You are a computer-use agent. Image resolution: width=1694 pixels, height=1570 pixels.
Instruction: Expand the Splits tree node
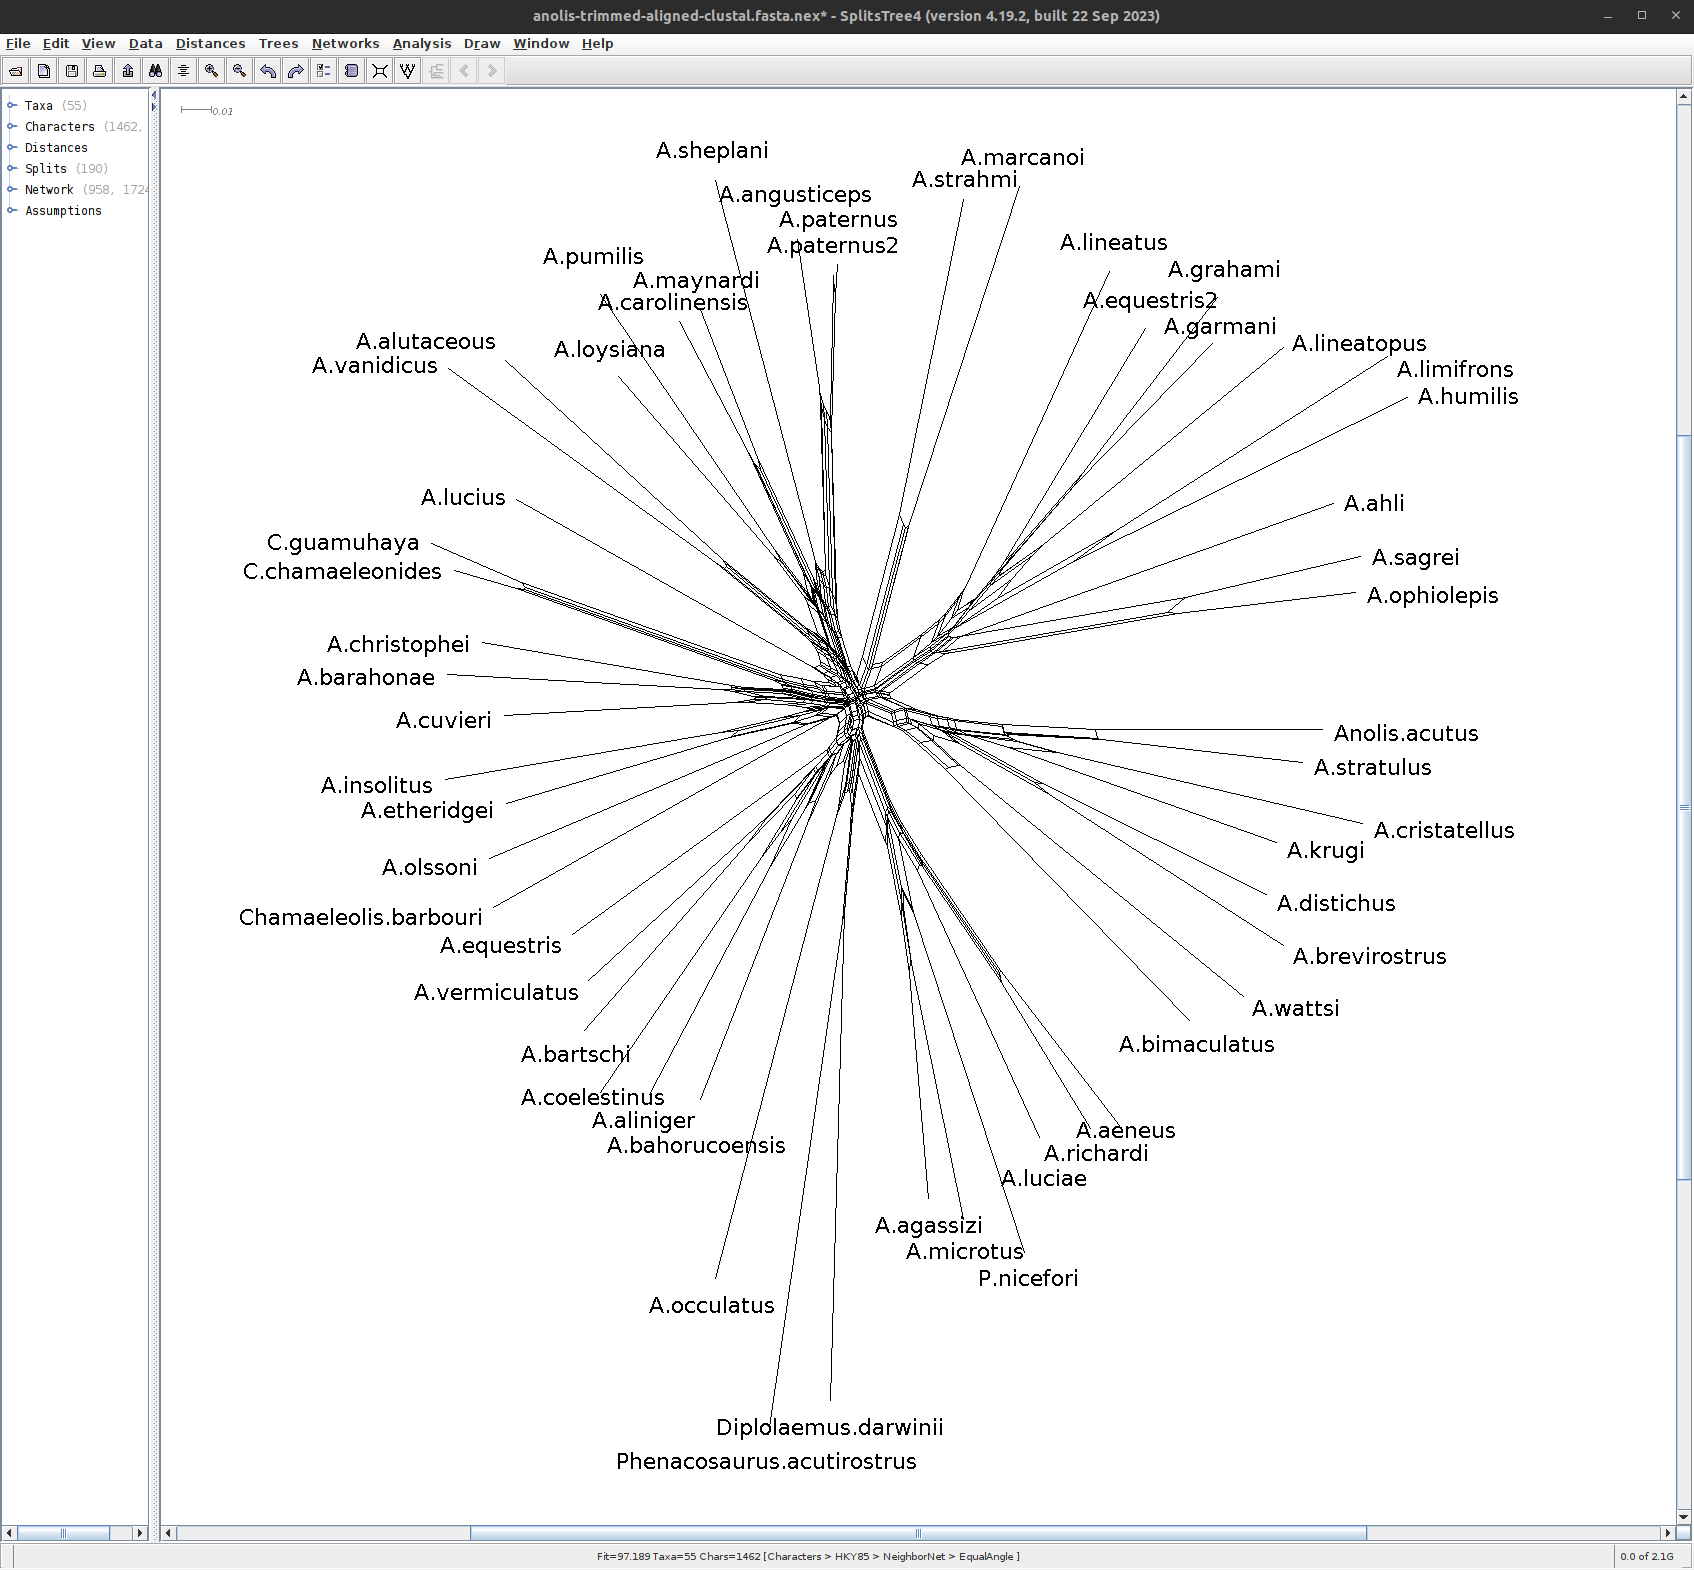pos(12,168)
